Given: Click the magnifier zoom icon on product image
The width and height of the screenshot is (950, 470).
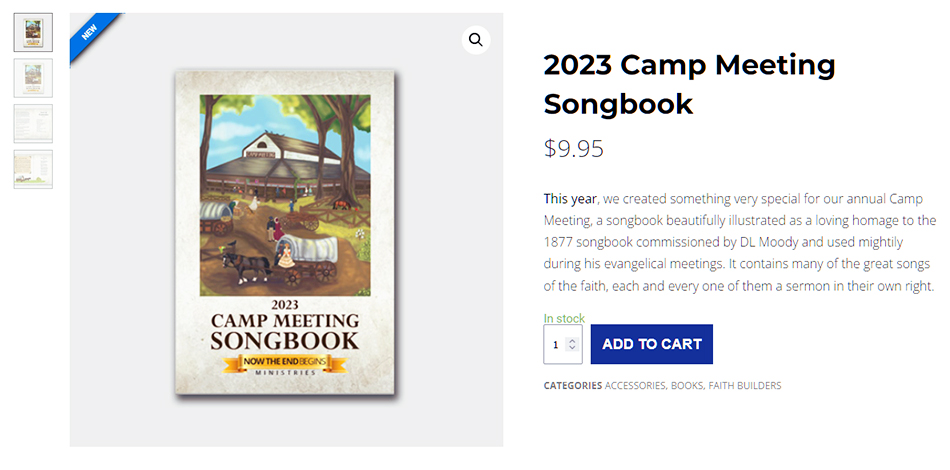Looking at the screenshot, I should coord(476,40).
